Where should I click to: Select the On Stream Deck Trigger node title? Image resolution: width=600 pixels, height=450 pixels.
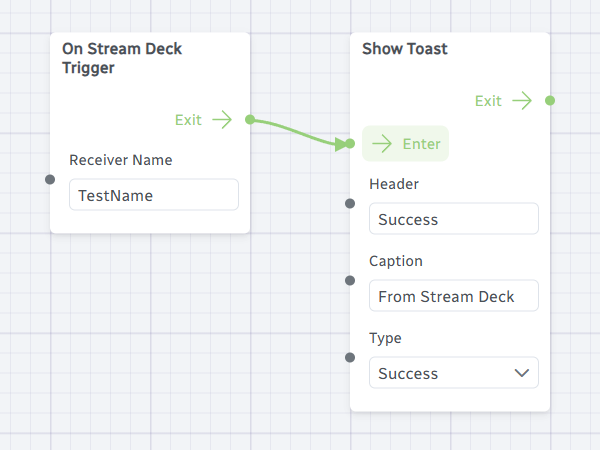tap(122, 58)
